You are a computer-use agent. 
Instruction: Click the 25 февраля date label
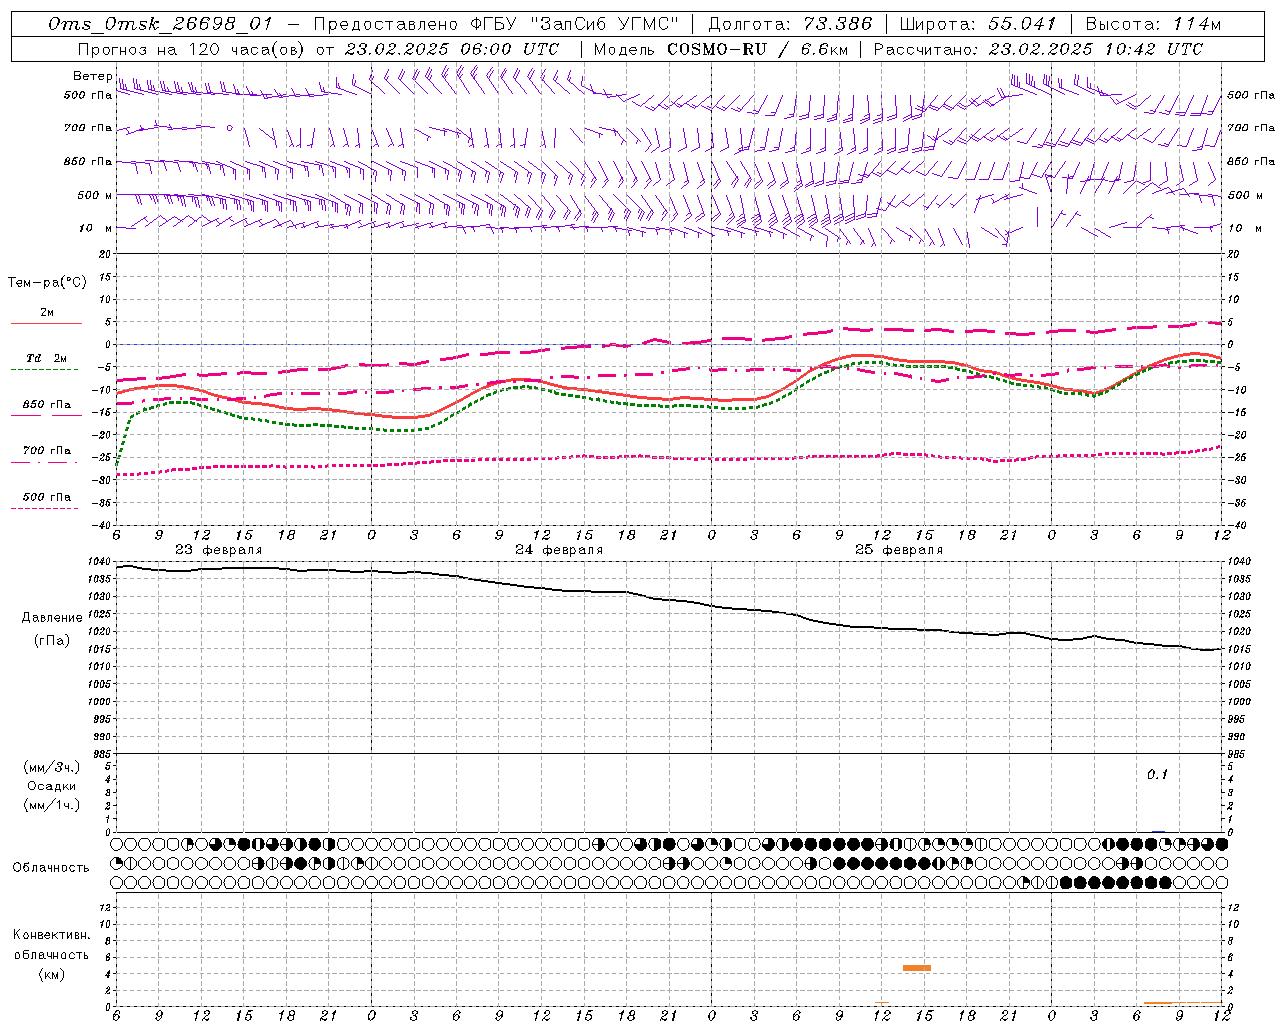click(899, 550)
